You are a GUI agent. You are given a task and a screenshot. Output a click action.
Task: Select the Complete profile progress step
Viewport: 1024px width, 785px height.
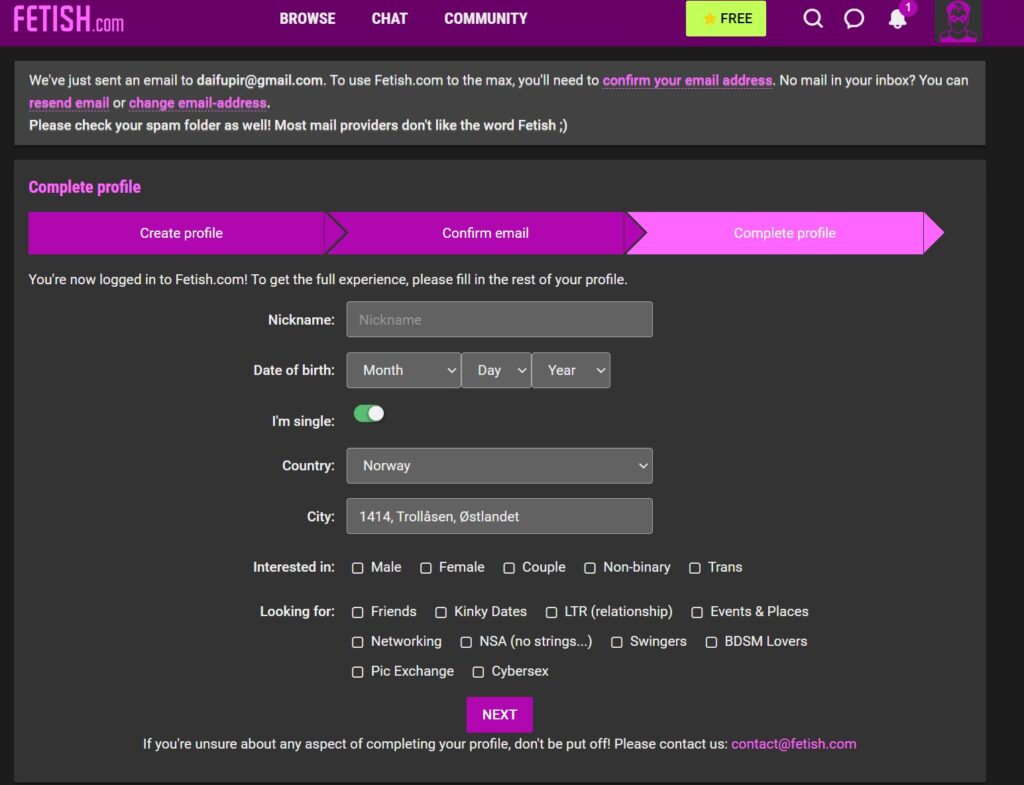[x=784, y=233]
